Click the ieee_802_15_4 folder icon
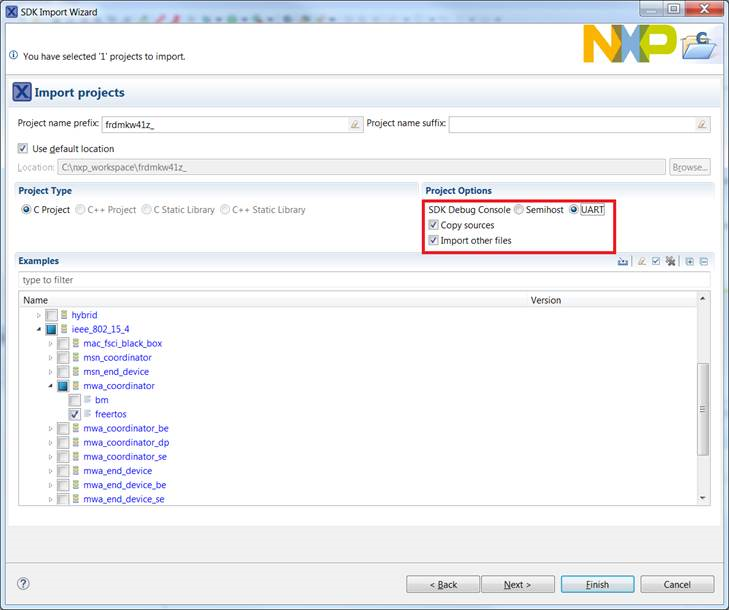Image resolution: width=729 pixels, height=610 pixels. click(64, 329)
